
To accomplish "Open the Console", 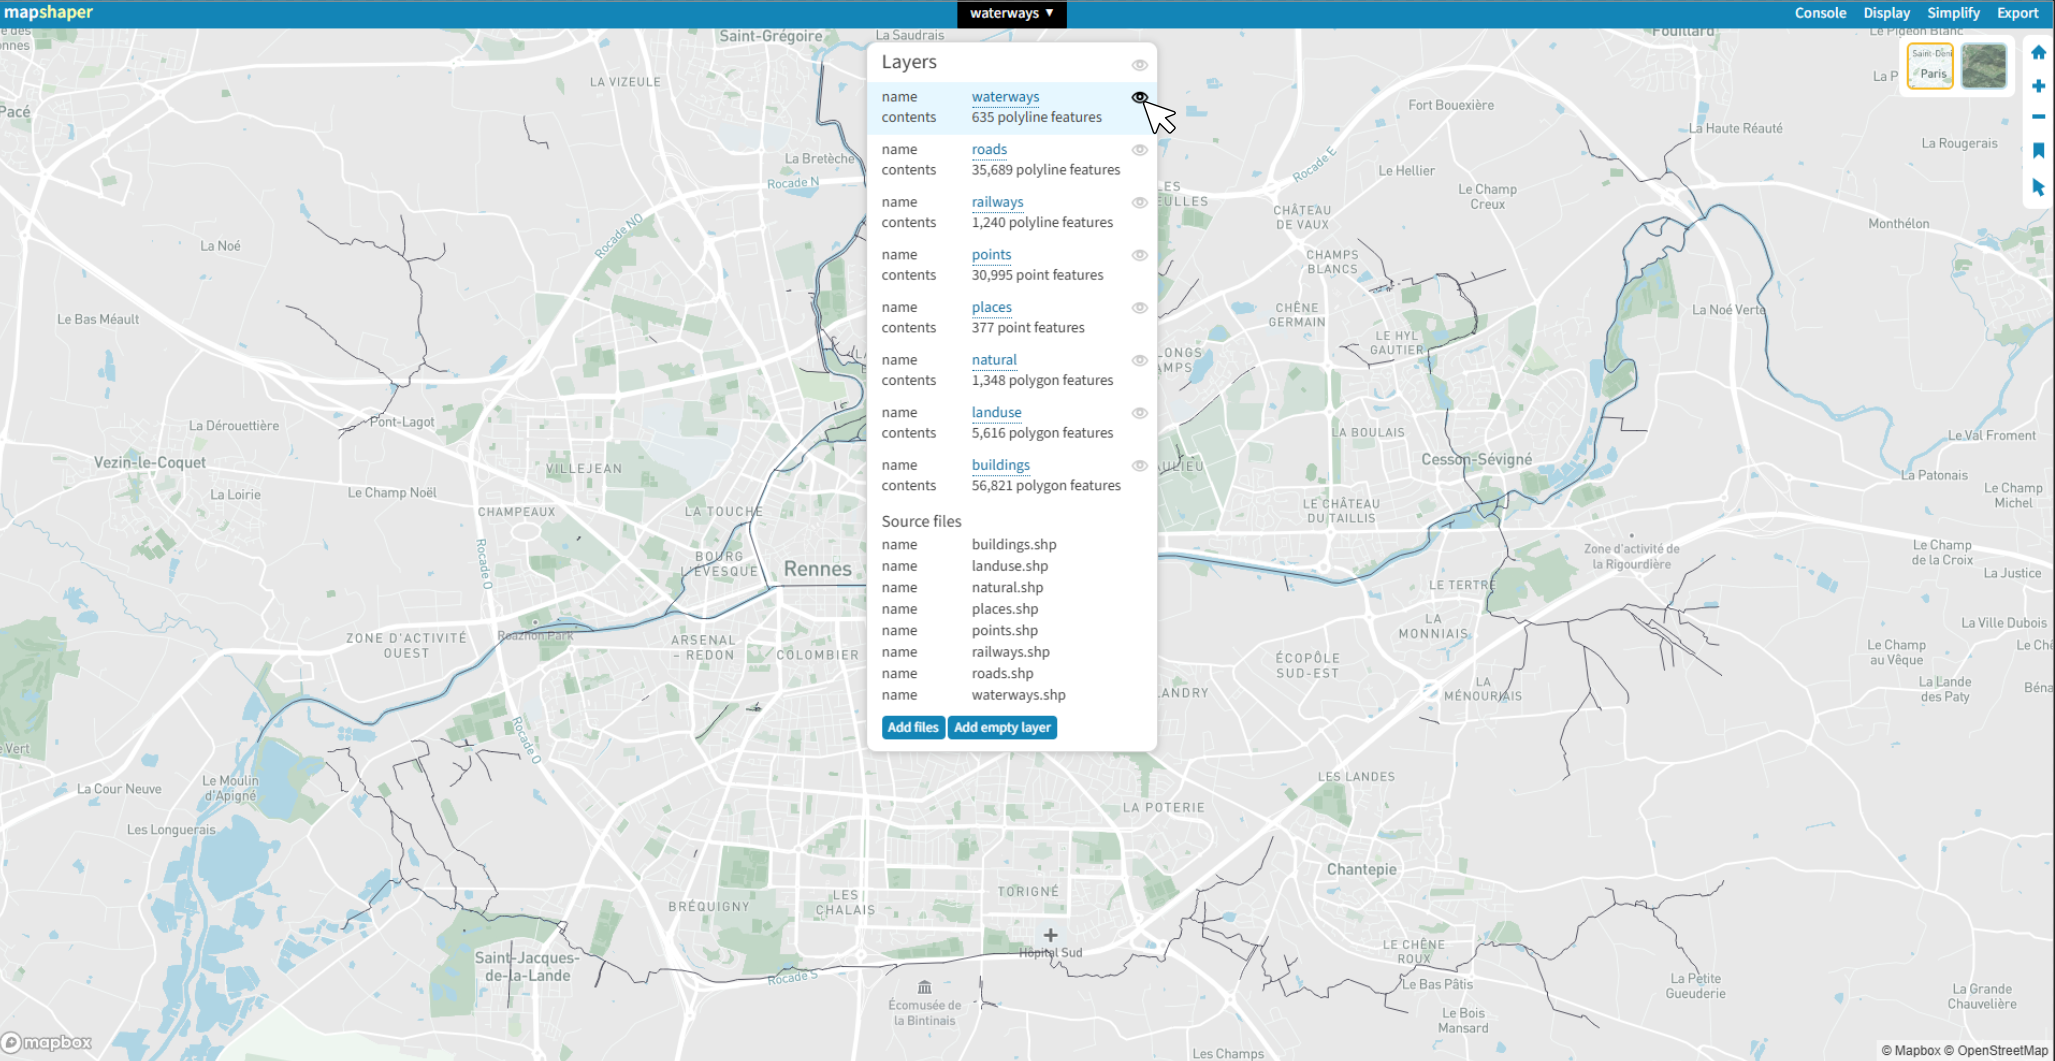I will coord(1820,13).
